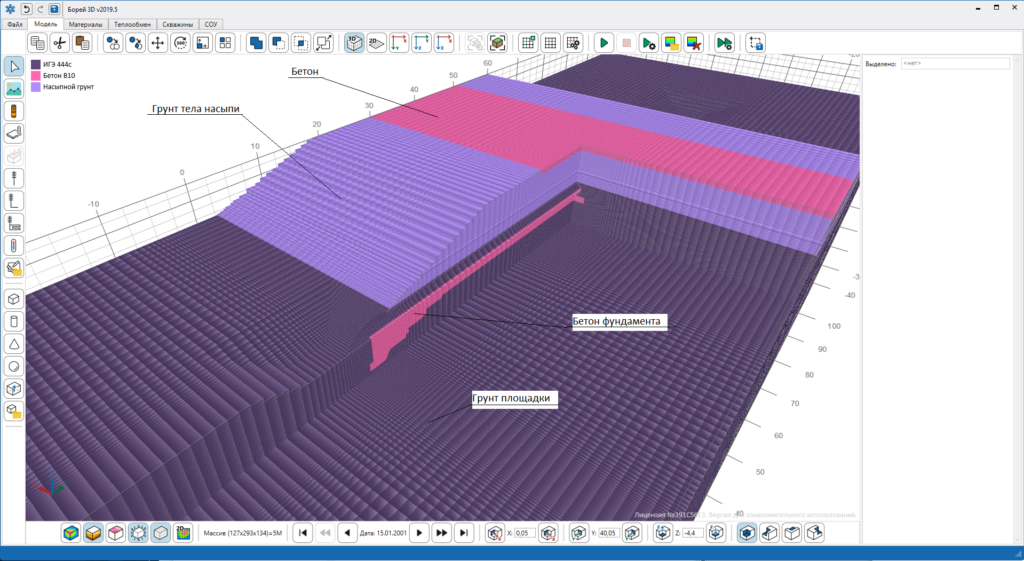
Task: Click the Массив (127x293x134)=5М text
Action: click(243, 533)
